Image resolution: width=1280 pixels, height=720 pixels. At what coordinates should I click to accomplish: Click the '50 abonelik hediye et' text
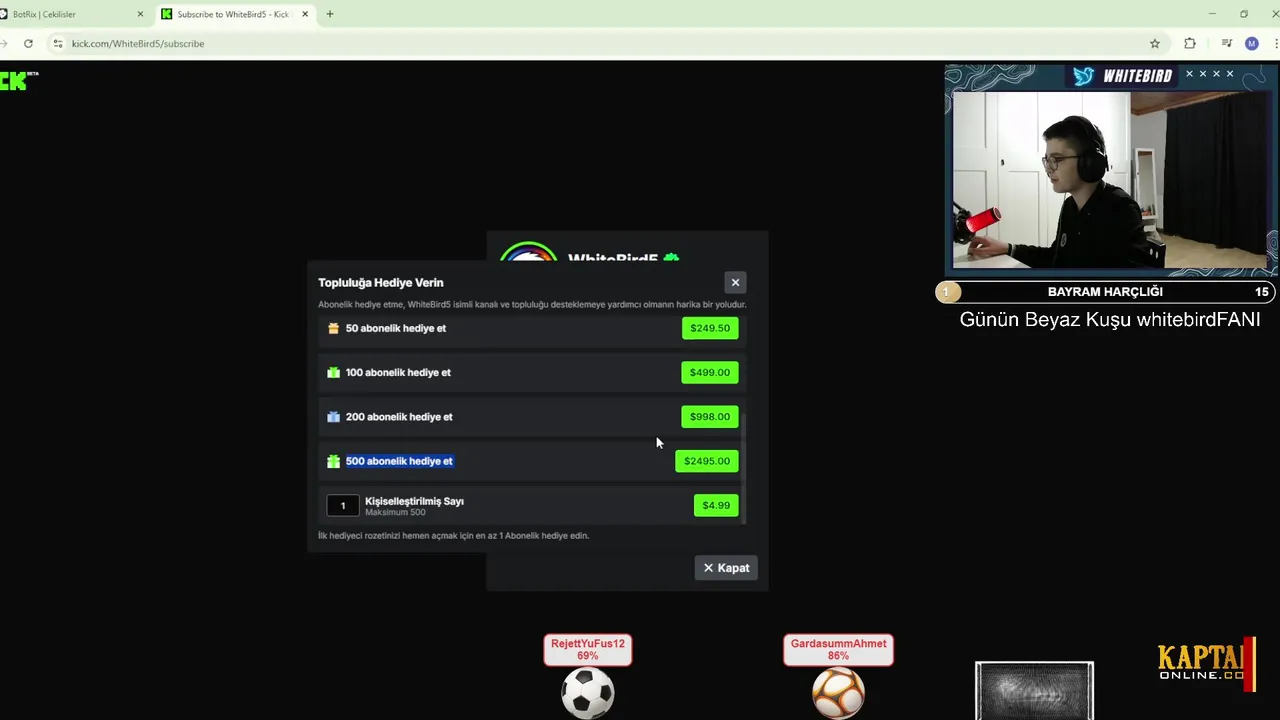396,328
